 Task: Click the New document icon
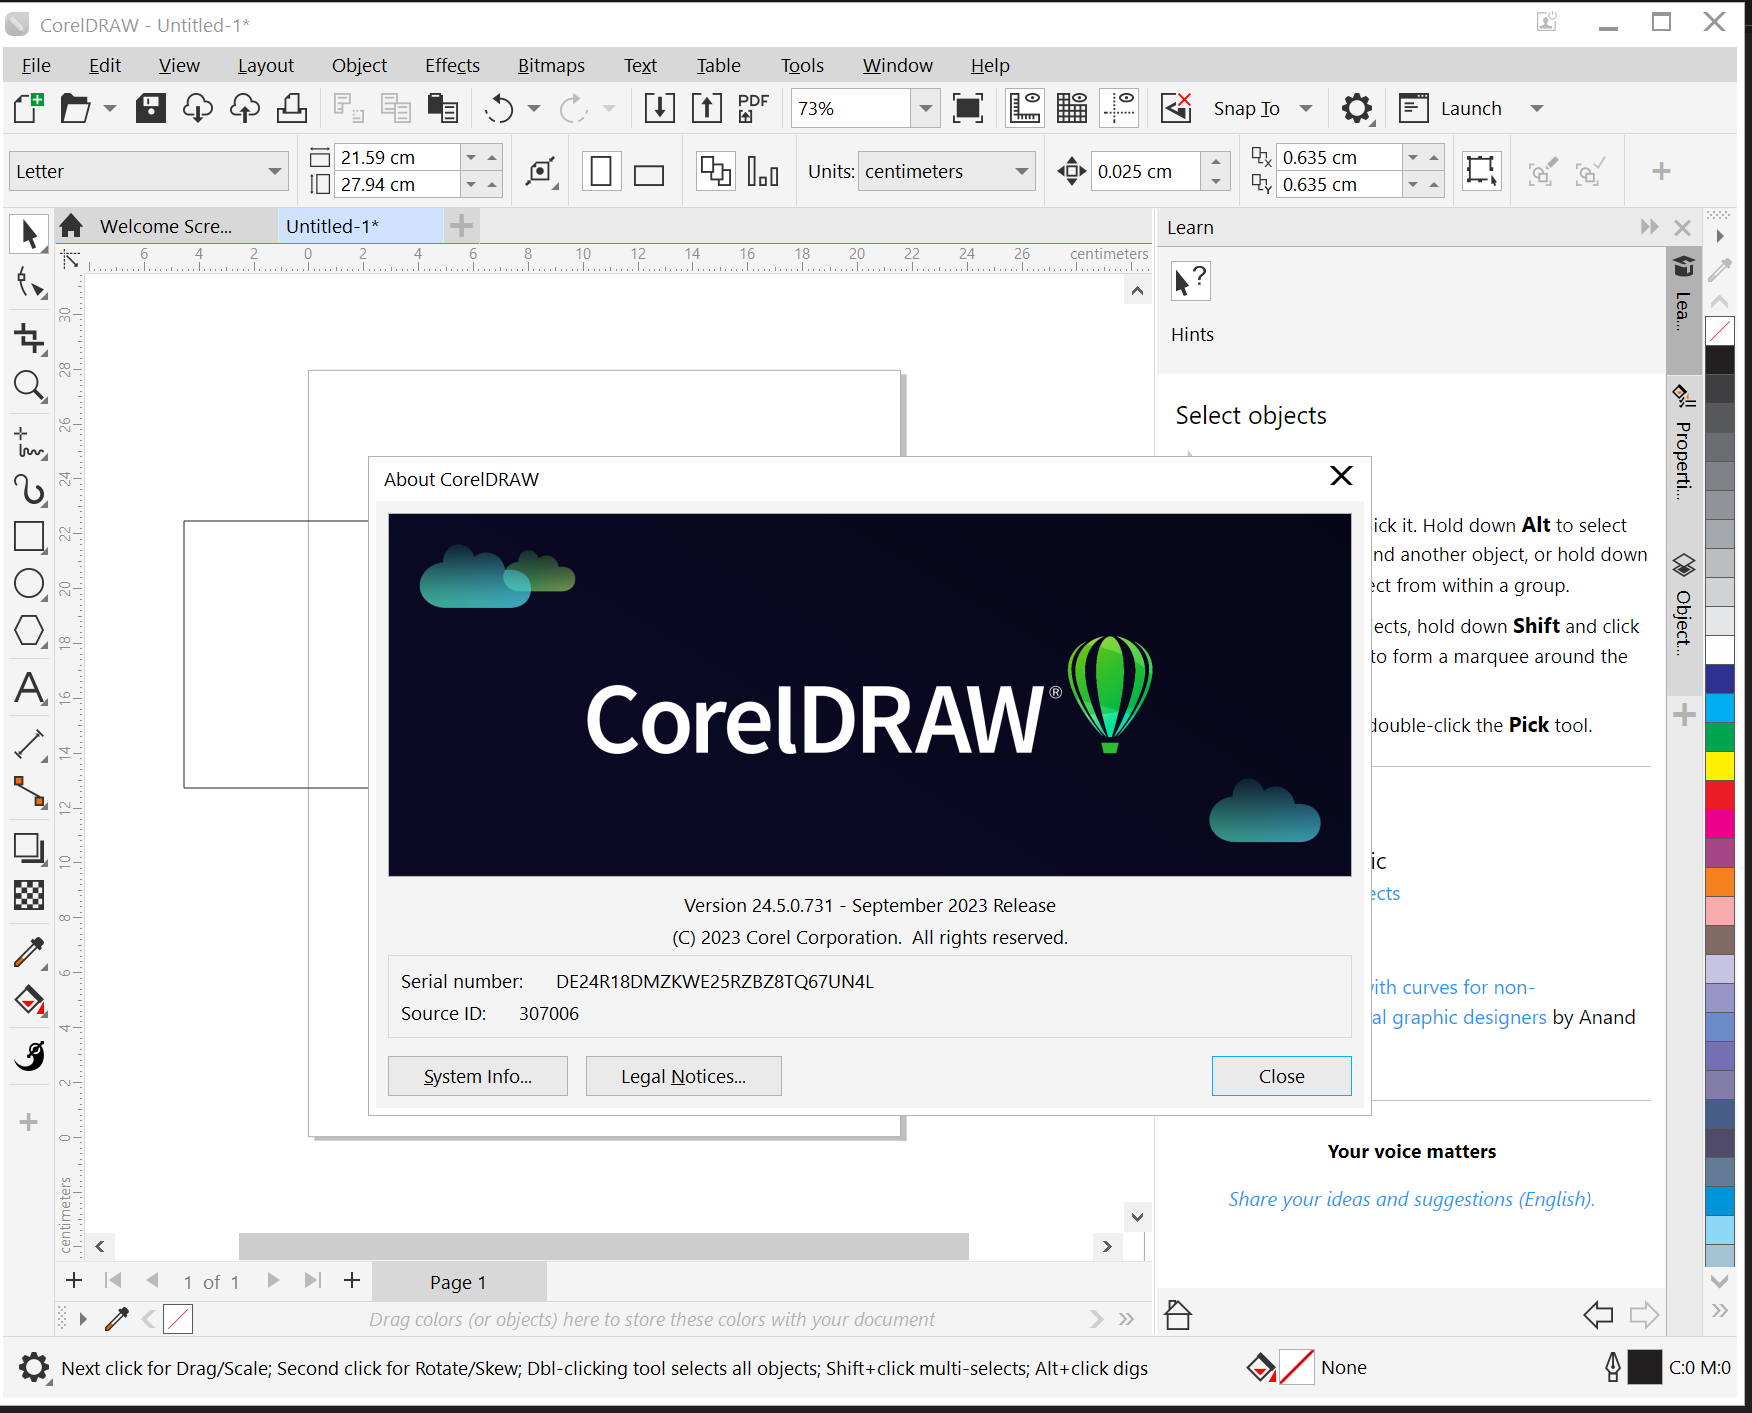tap(29, 108)
